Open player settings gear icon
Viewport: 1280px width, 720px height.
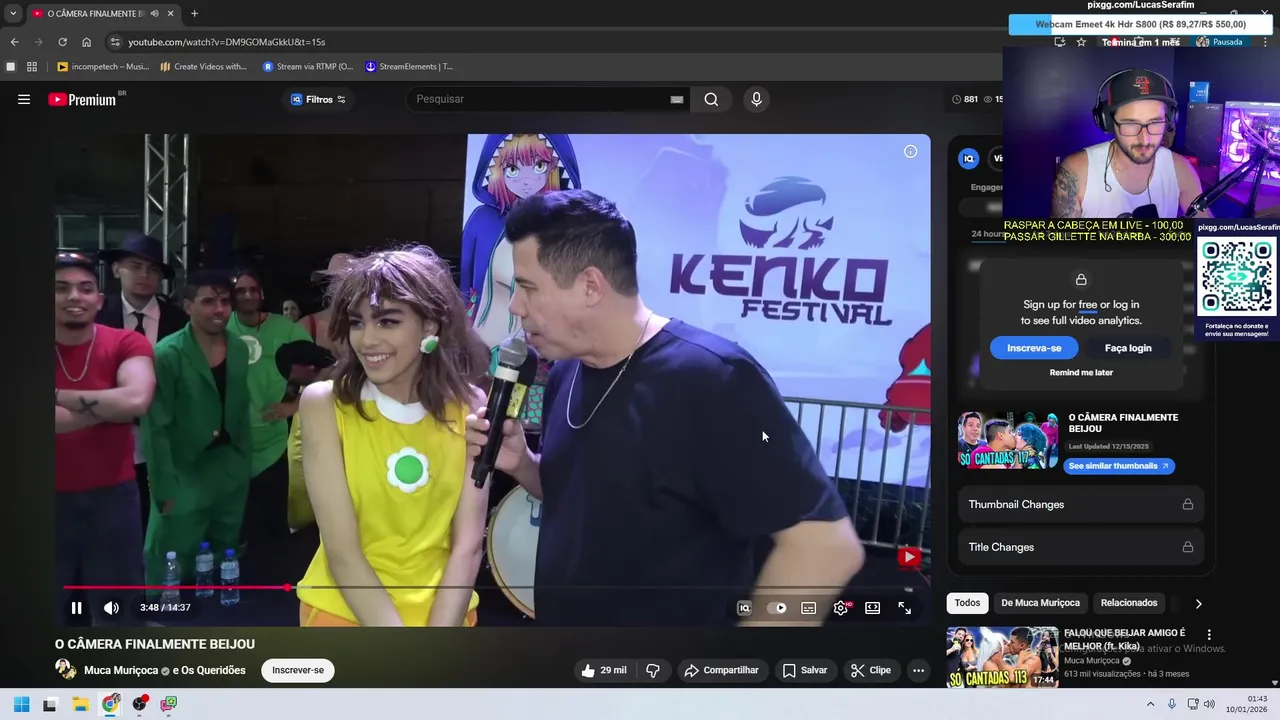coord(841,608)
